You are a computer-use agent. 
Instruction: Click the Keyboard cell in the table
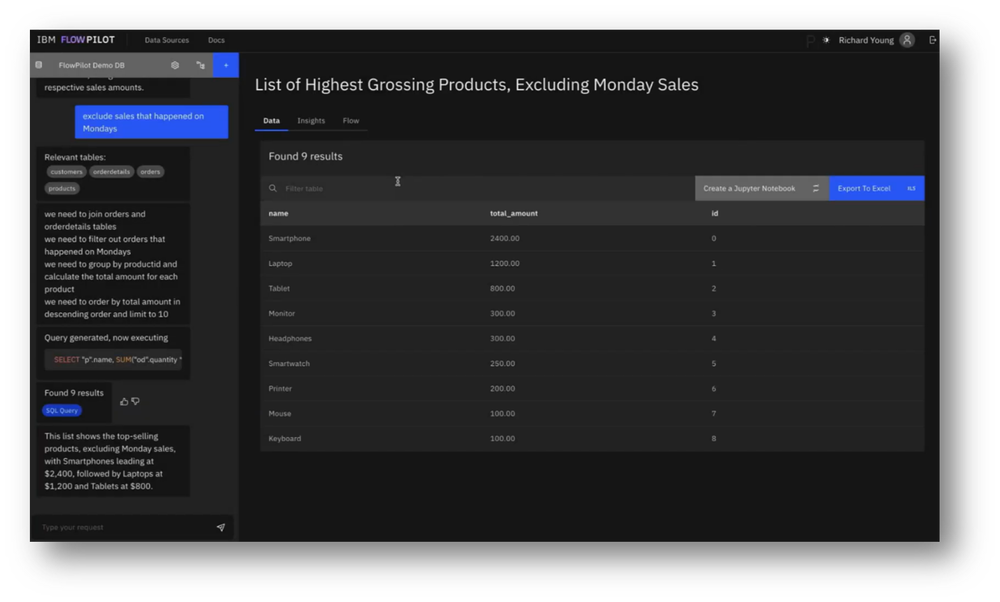(x=284, y=439)
